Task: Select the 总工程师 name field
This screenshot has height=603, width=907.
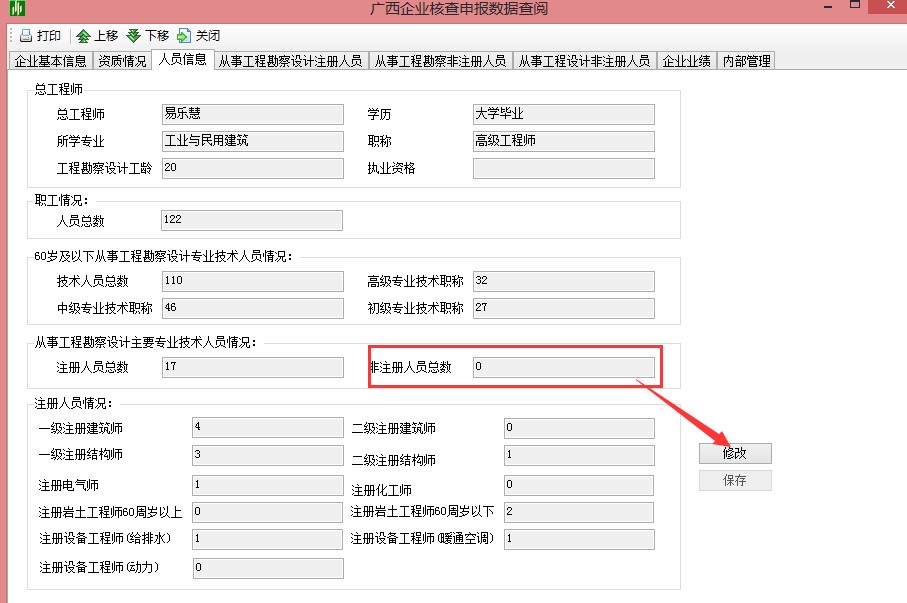Action: [251, 114]
